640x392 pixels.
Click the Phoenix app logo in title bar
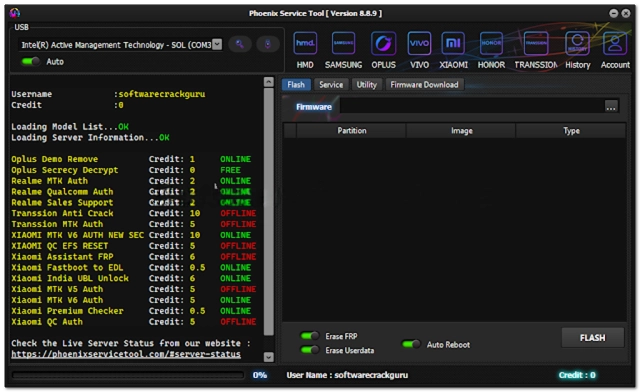coord(15,13)
